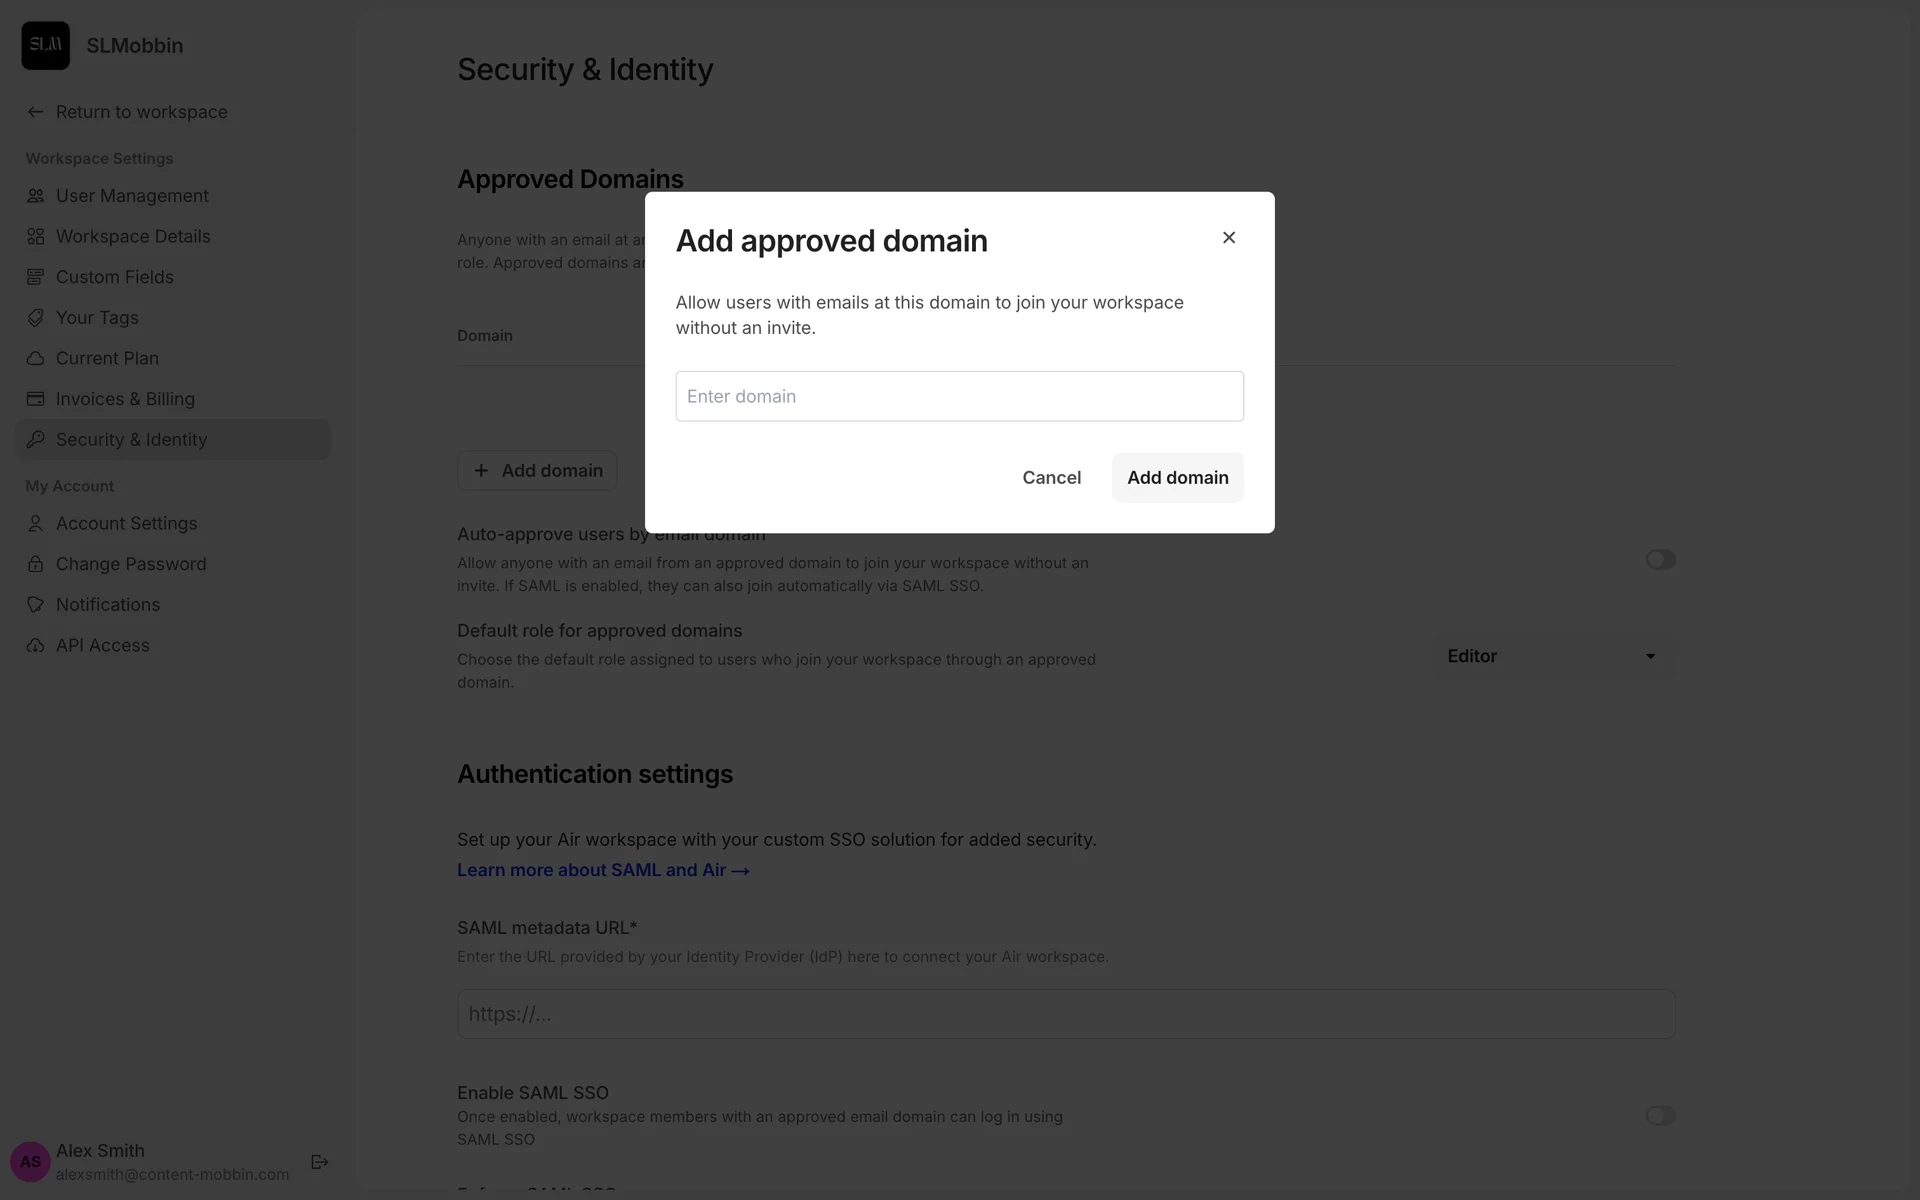Close the Add approved domain dialog
Screen dimensions: 1920x1200
[x=1229, y=238]
